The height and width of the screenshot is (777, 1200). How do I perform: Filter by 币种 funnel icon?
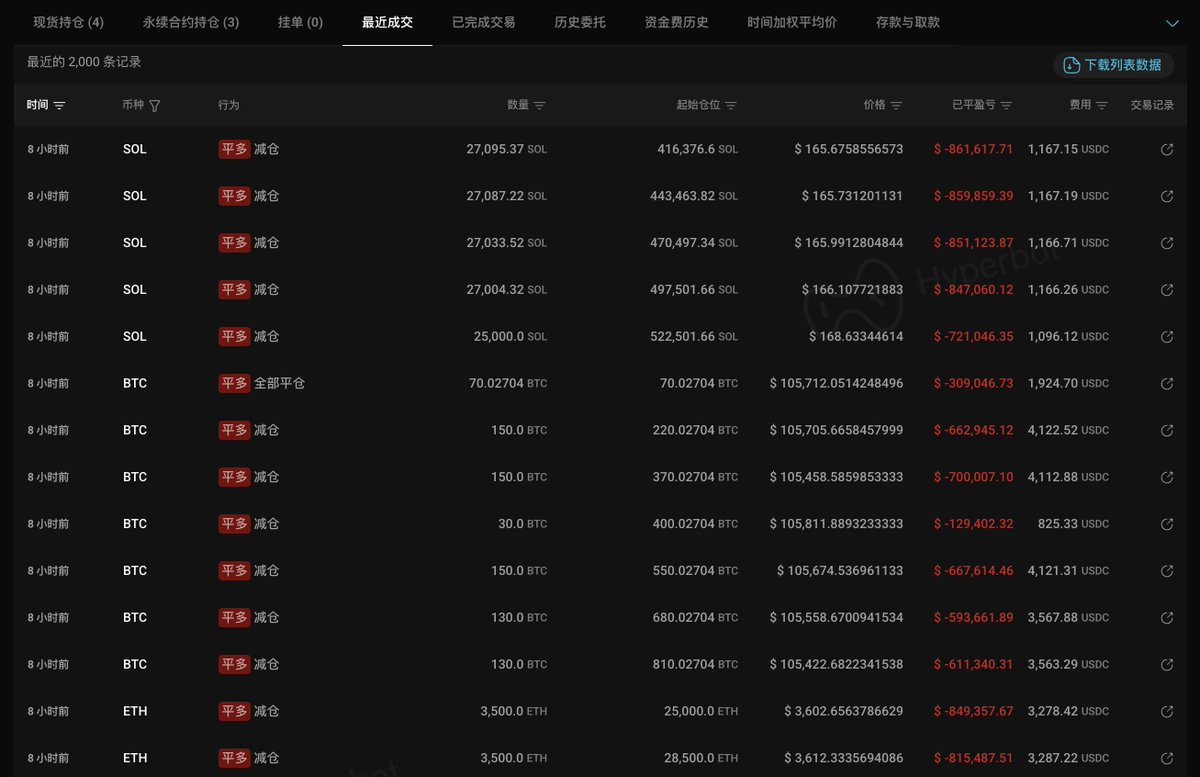[x=154, y=105]
